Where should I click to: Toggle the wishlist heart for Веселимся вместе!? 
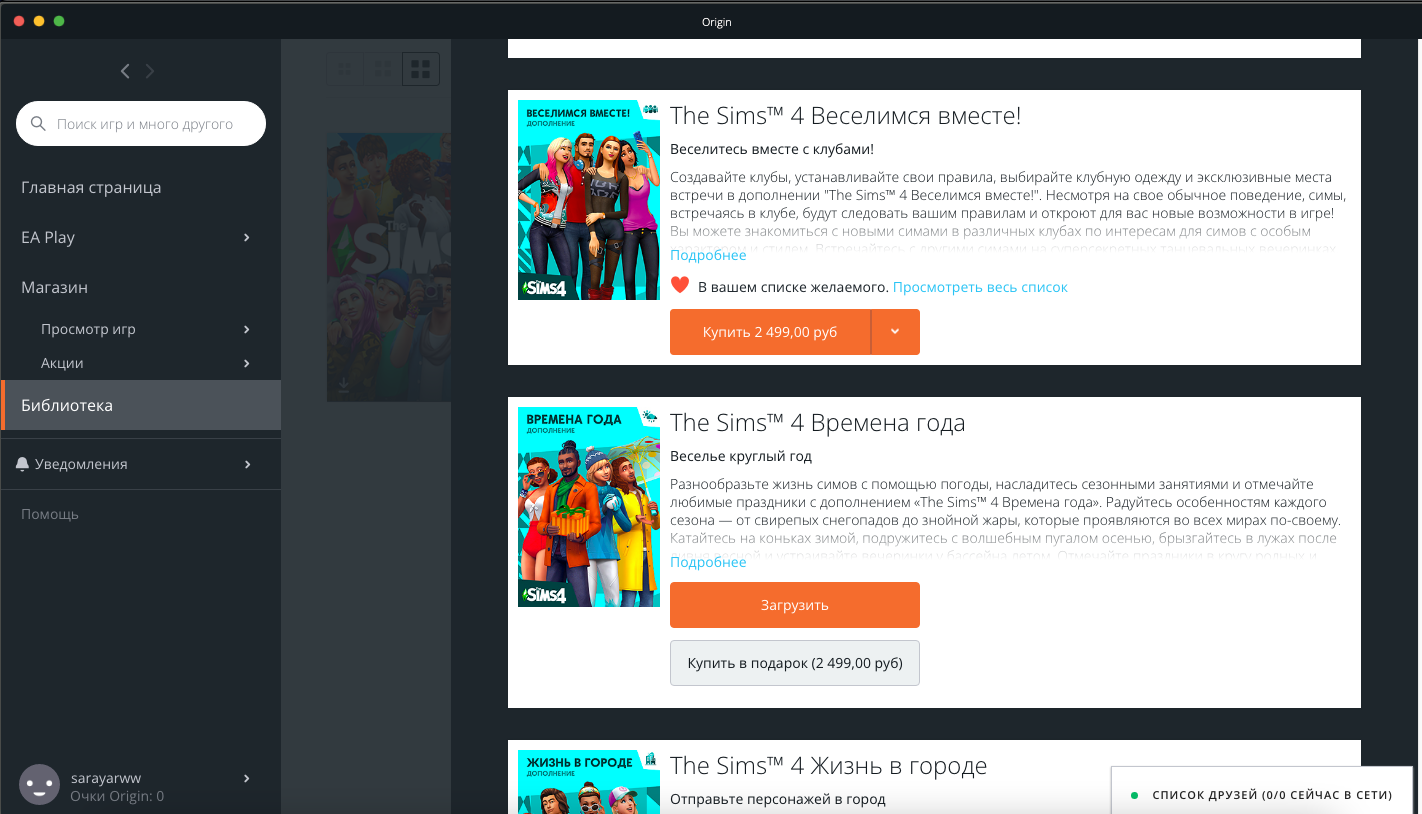pyautogui.click(x=679, y=284)
